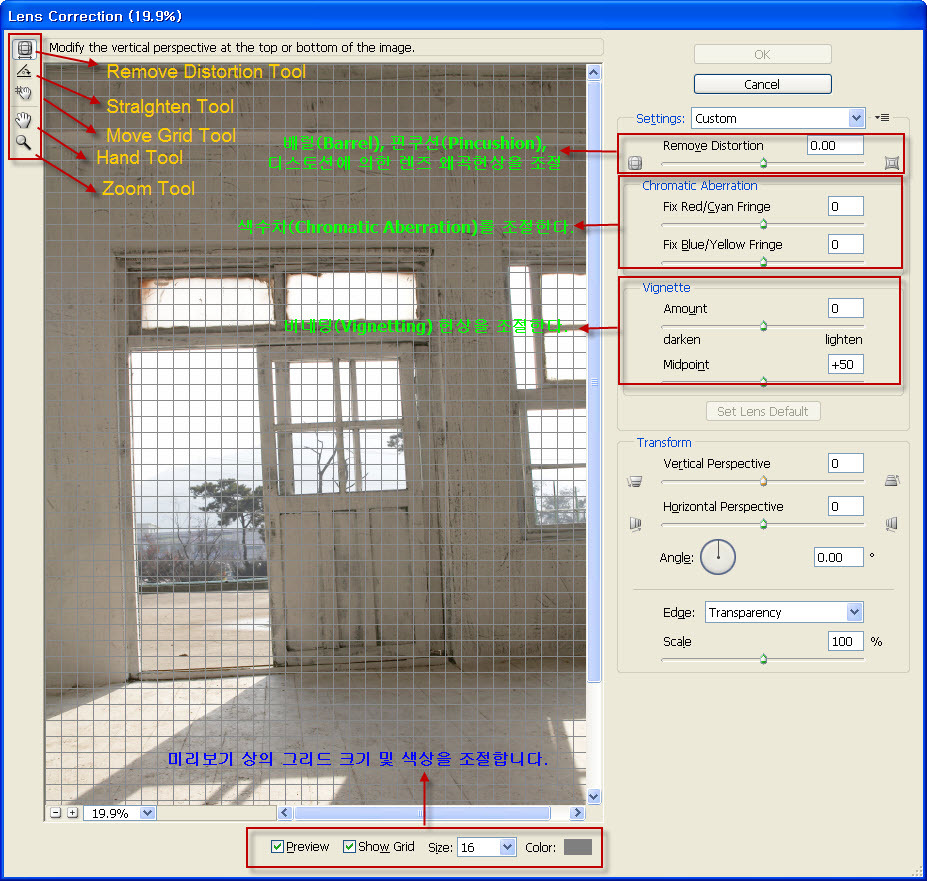Click the Vignette Amount value field
This screenshot has height=881, width=927.
pos(845,308)
